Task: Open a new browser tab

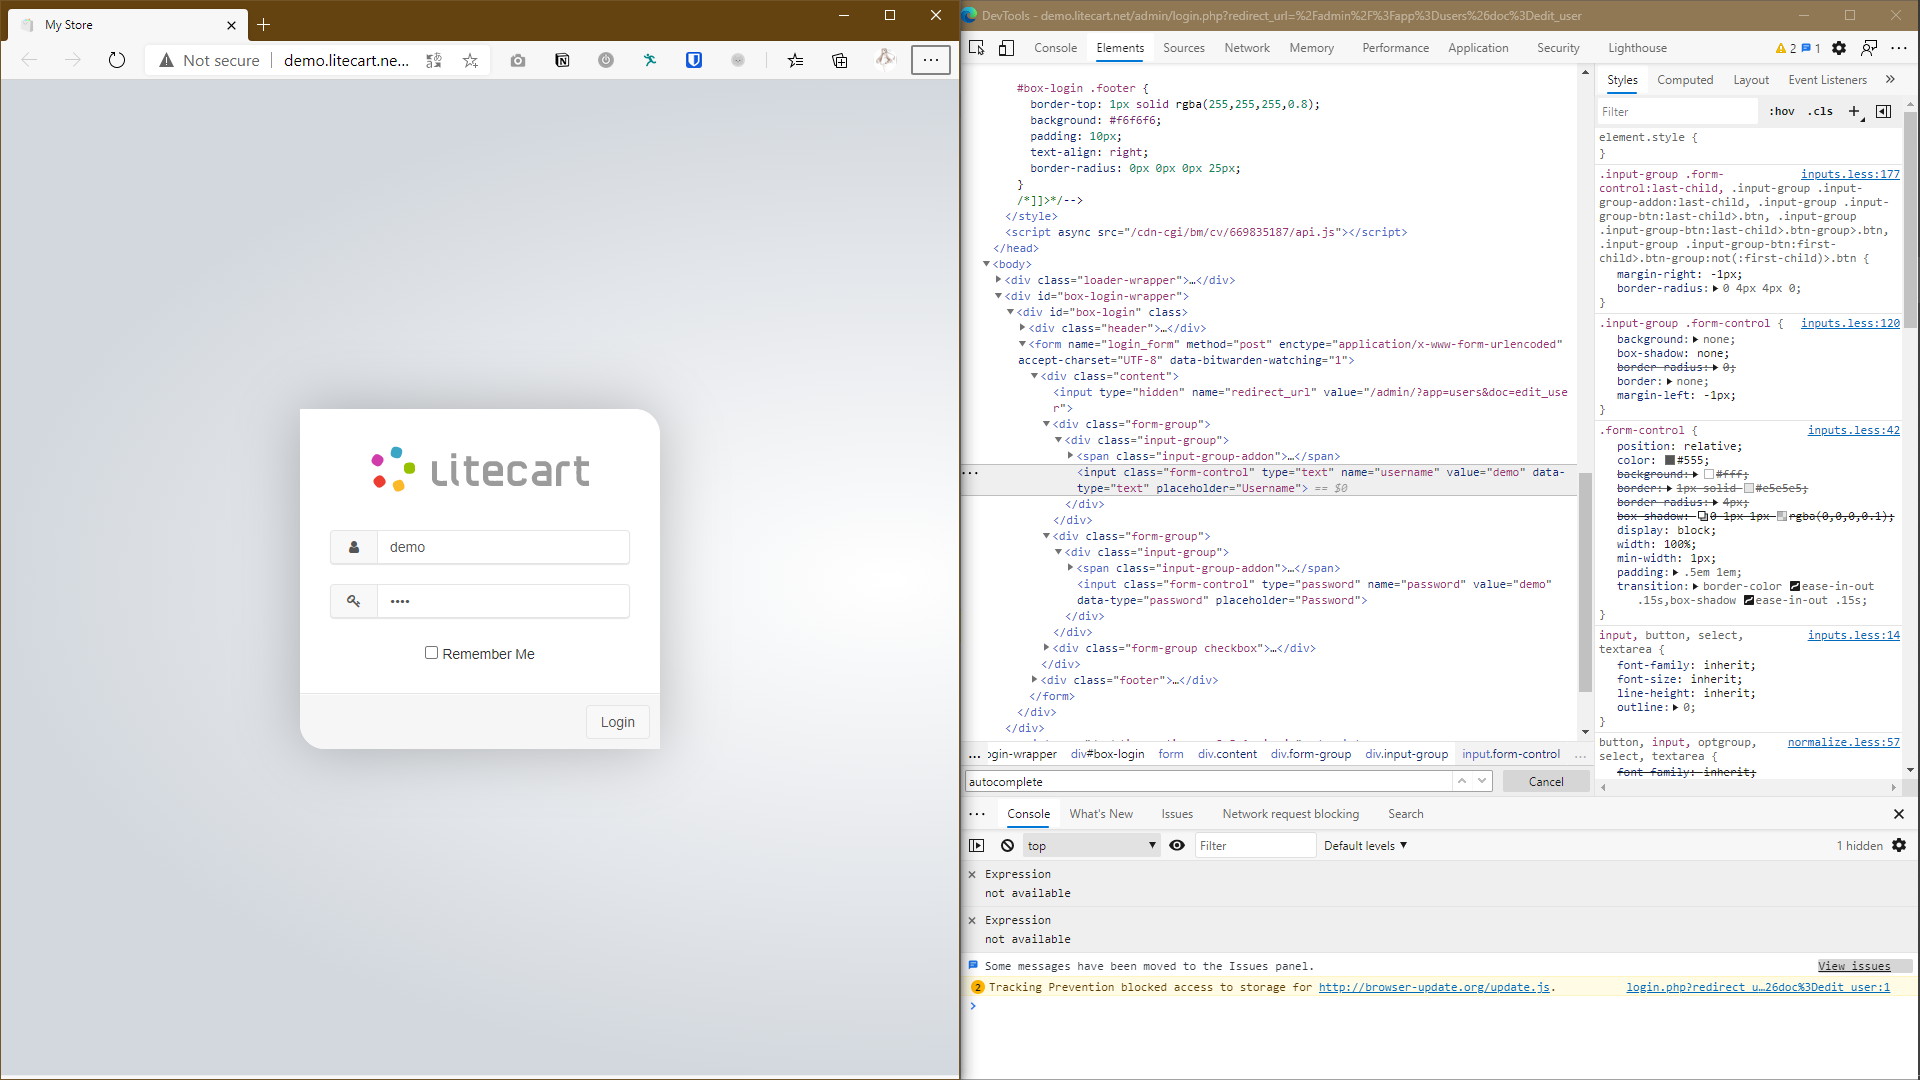Action: tap(264, 24)
